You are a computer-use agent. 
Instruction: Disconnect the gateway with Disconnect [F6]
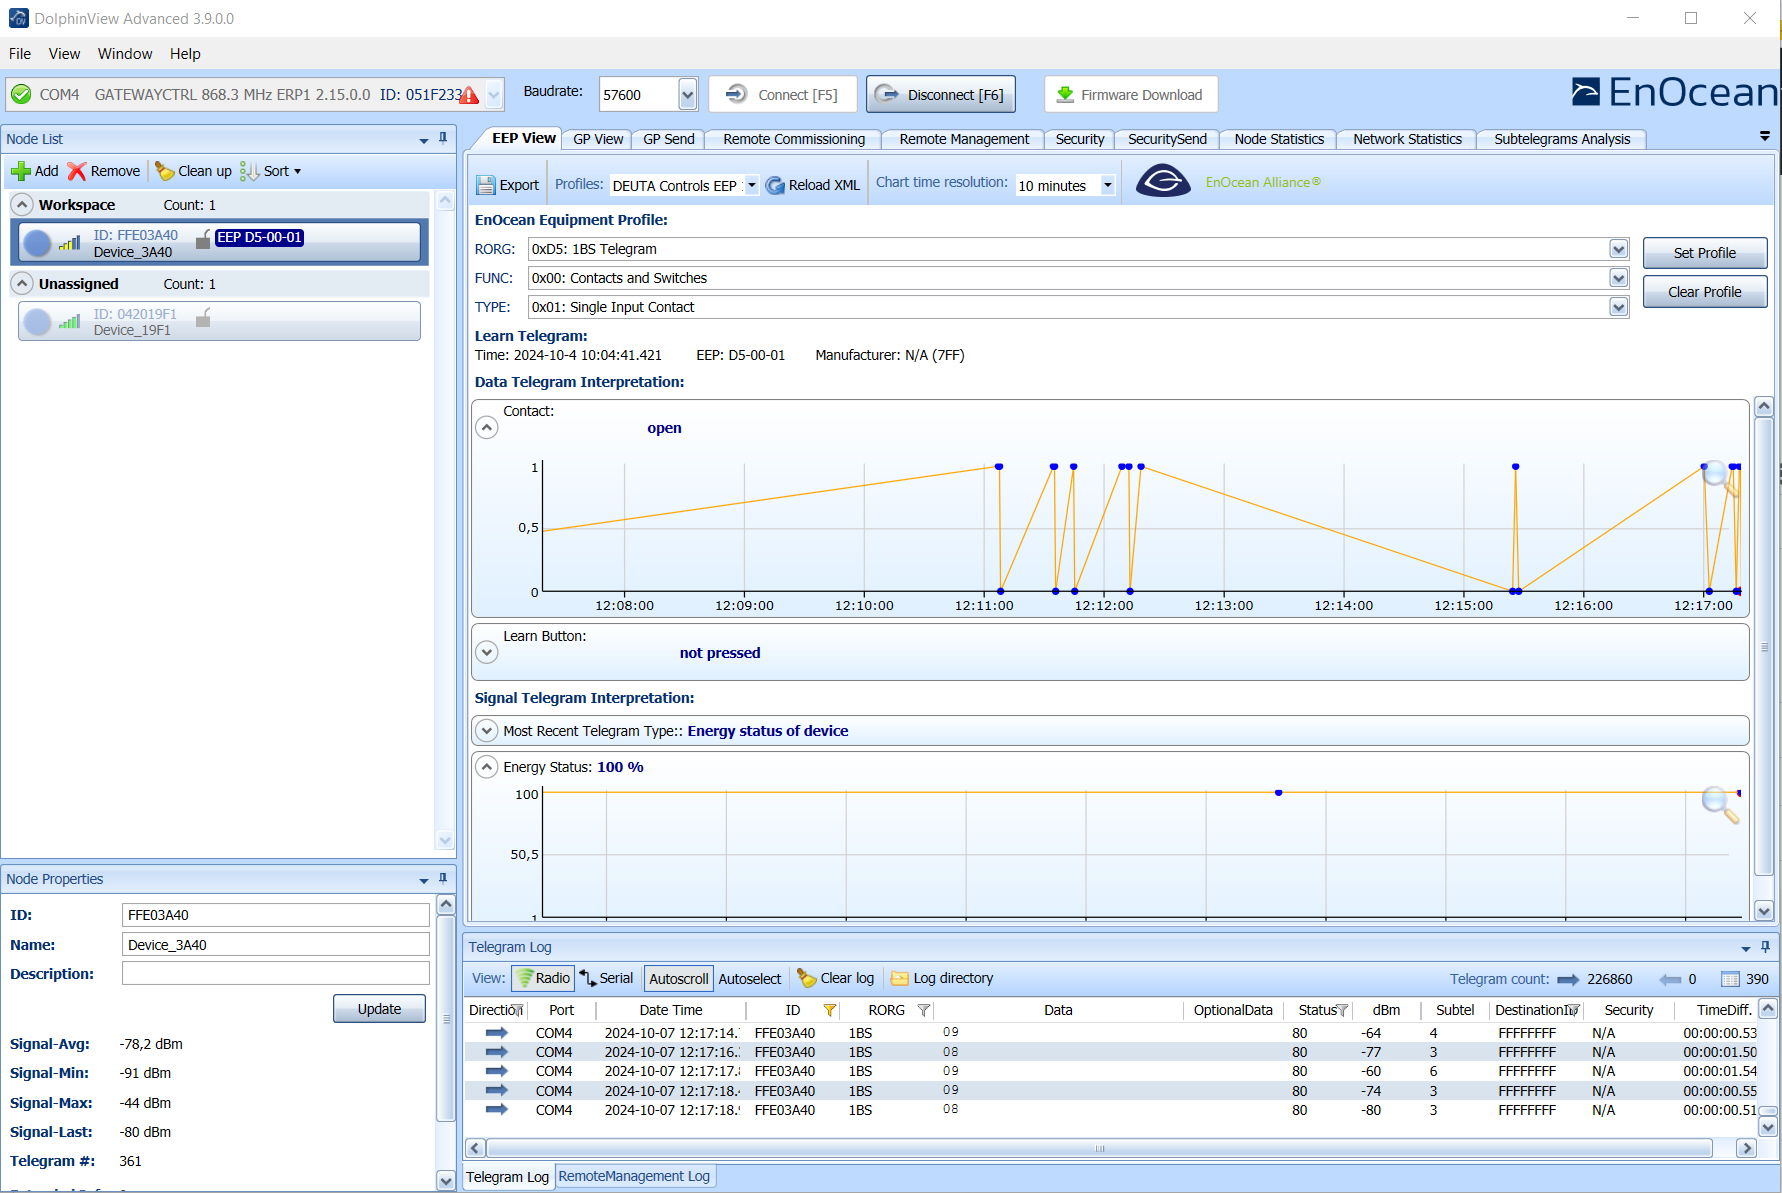pyautogui.click(x=940, y=93)
